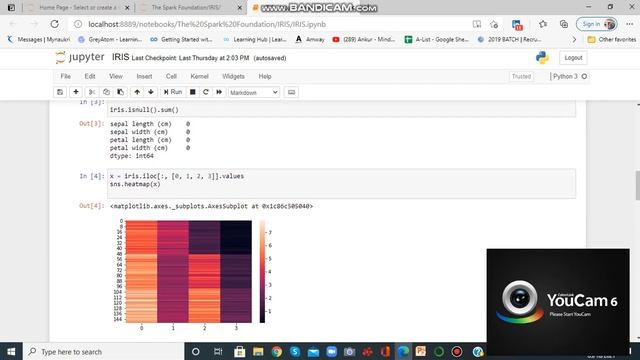Open the Cell menu
The image size is (640, 360).
(x=171, y=76)
